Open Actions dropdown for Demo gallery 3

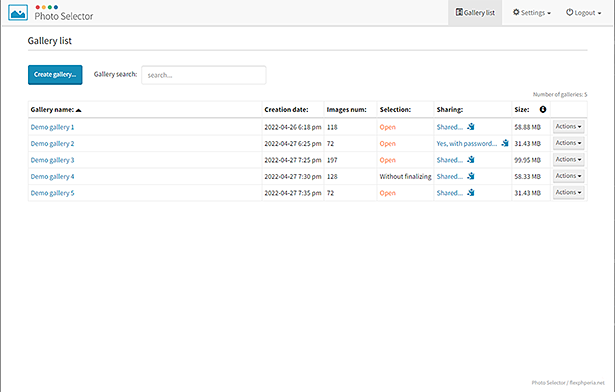click(568, 160)
